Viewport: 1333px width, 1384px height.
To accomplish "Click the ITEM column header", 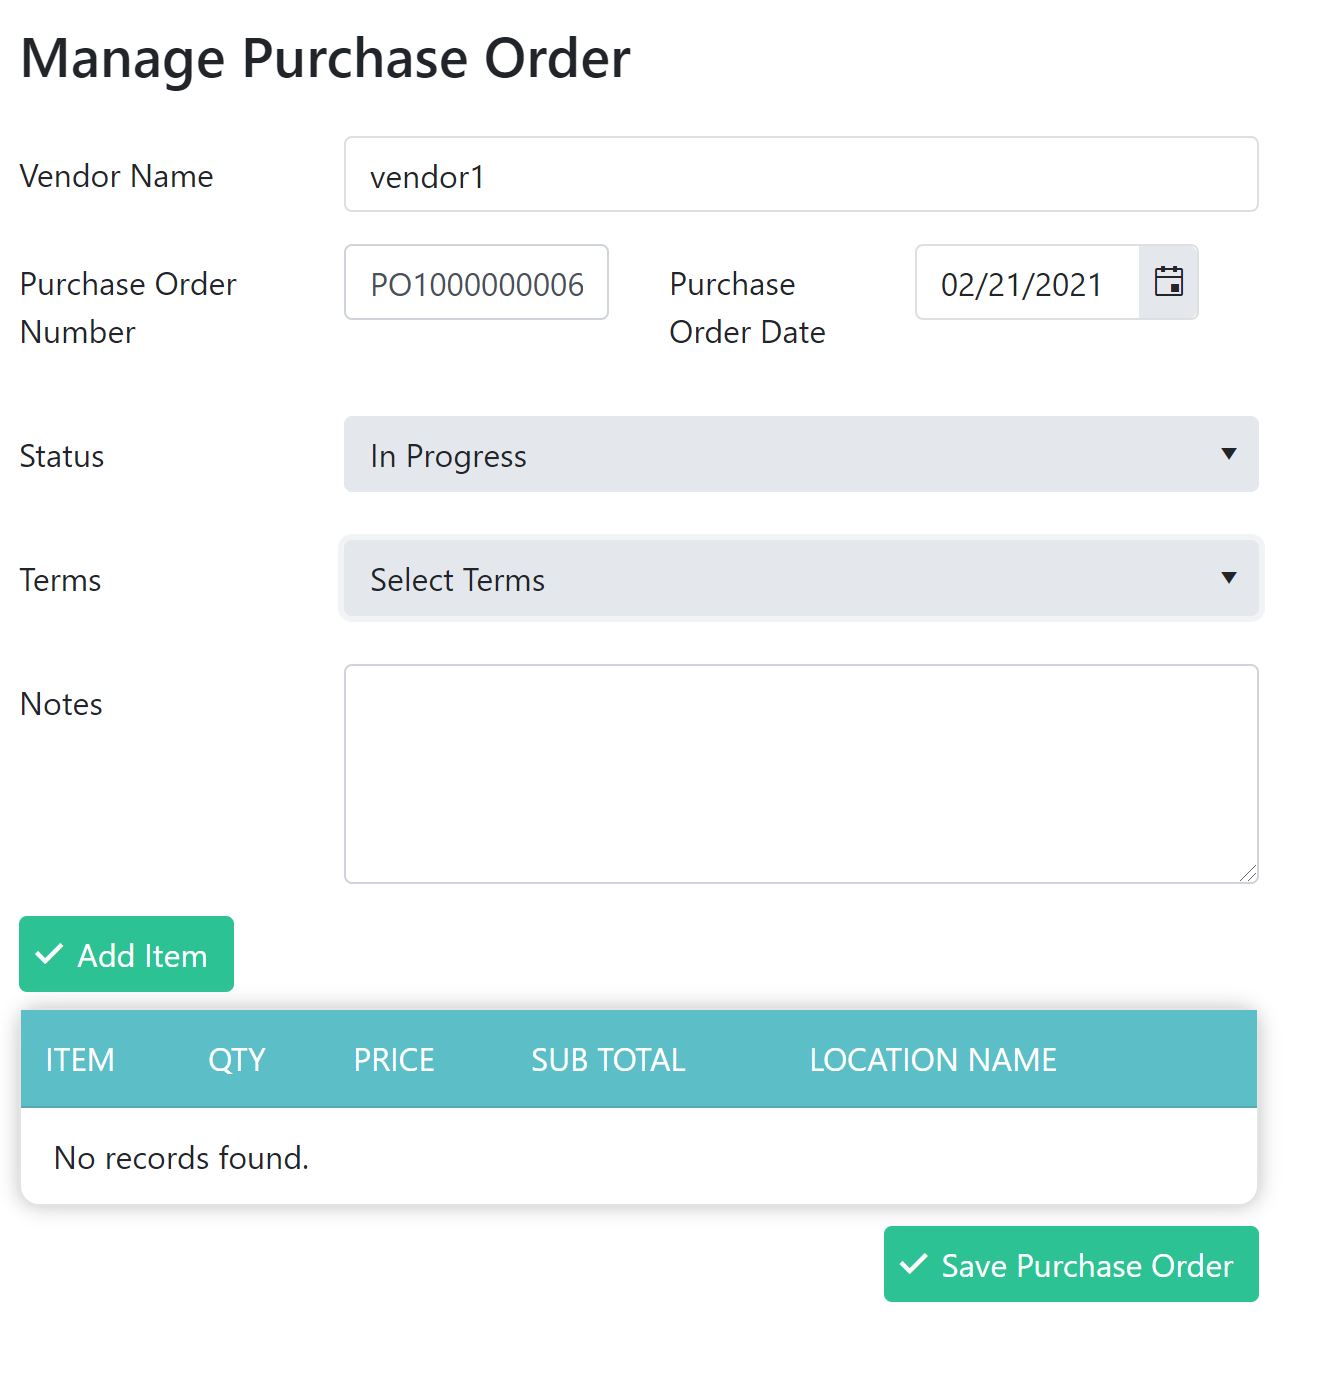I will pos(80,1060).
